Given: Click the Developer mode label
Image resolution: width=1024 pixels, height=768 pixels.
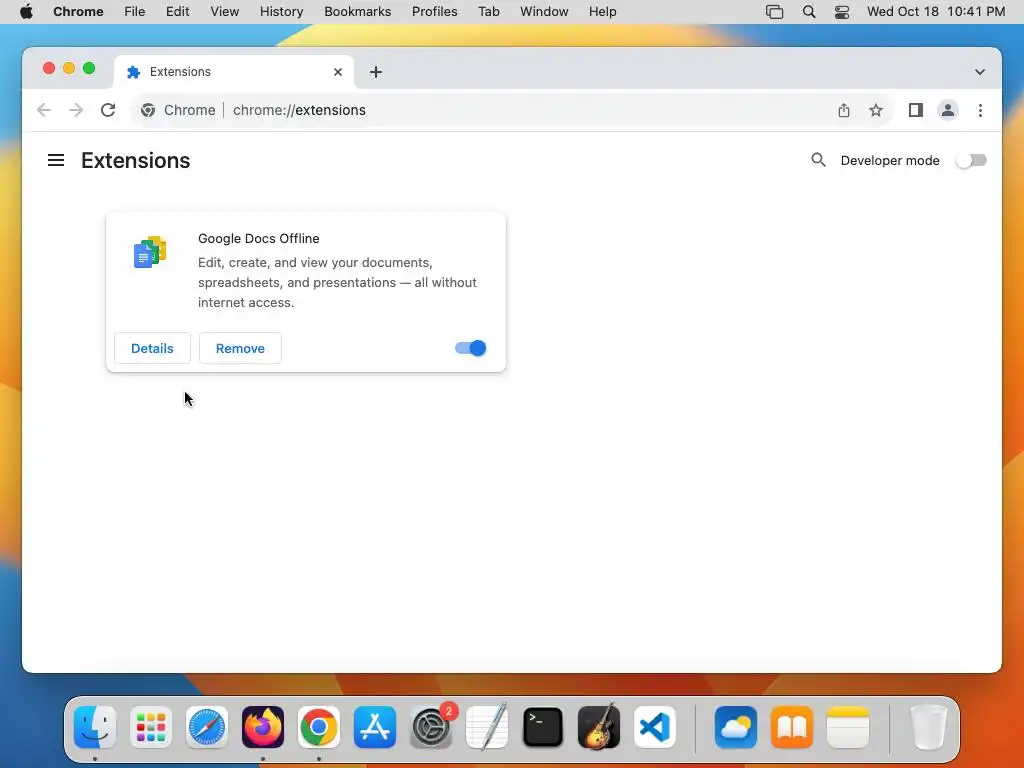Looking at the screenshot, I should tap(889, 161).
